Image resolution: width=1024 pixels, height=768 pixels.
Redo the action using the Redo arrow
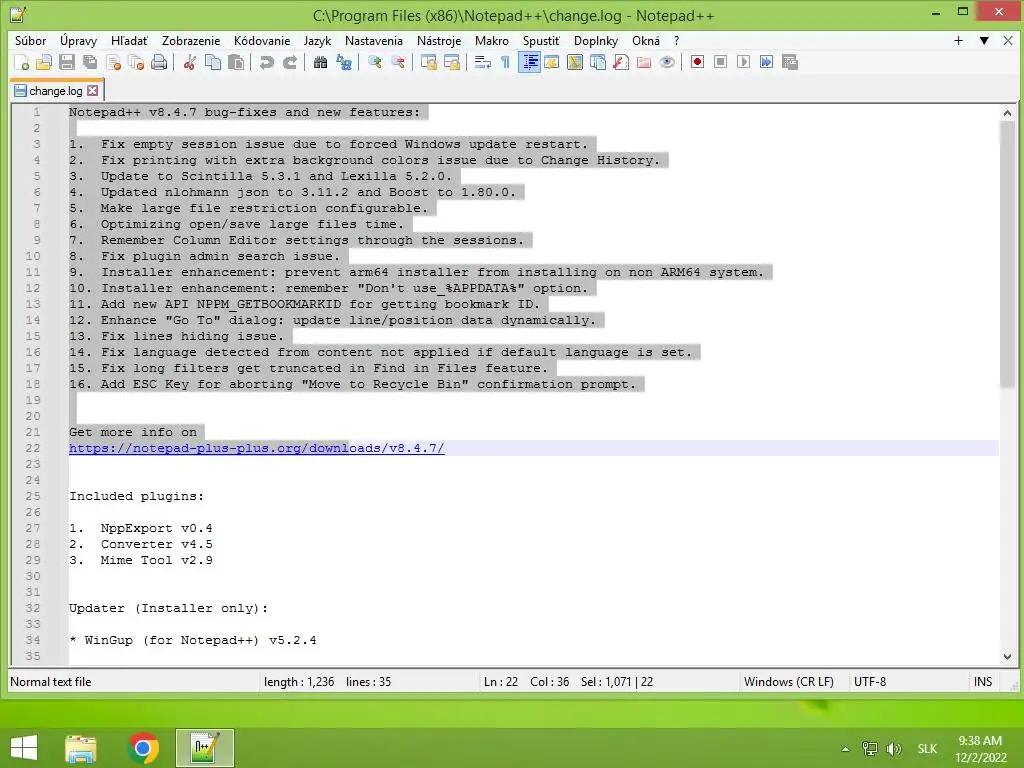tap(290, 62)
